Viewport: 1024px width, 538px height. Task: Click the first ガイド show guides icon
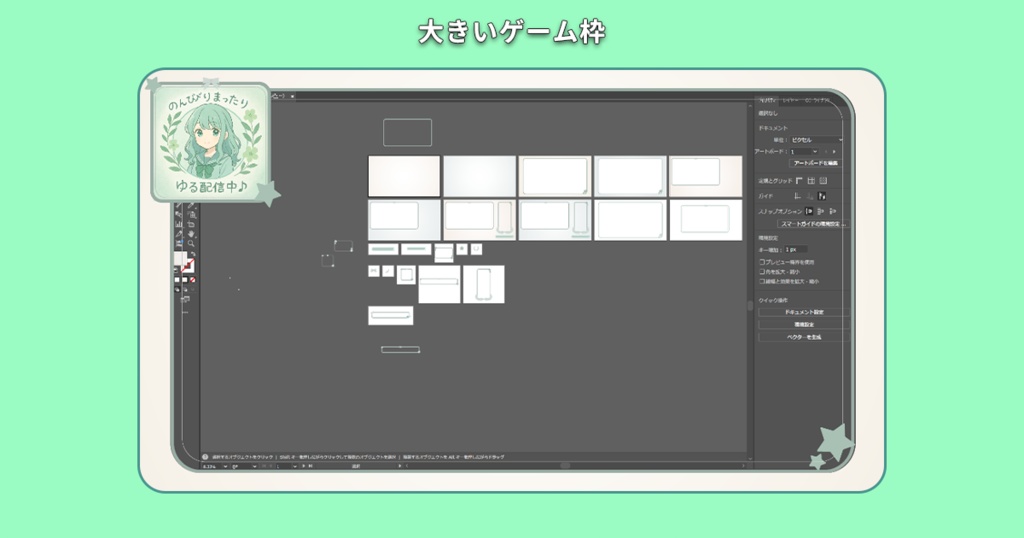point(797,196)
